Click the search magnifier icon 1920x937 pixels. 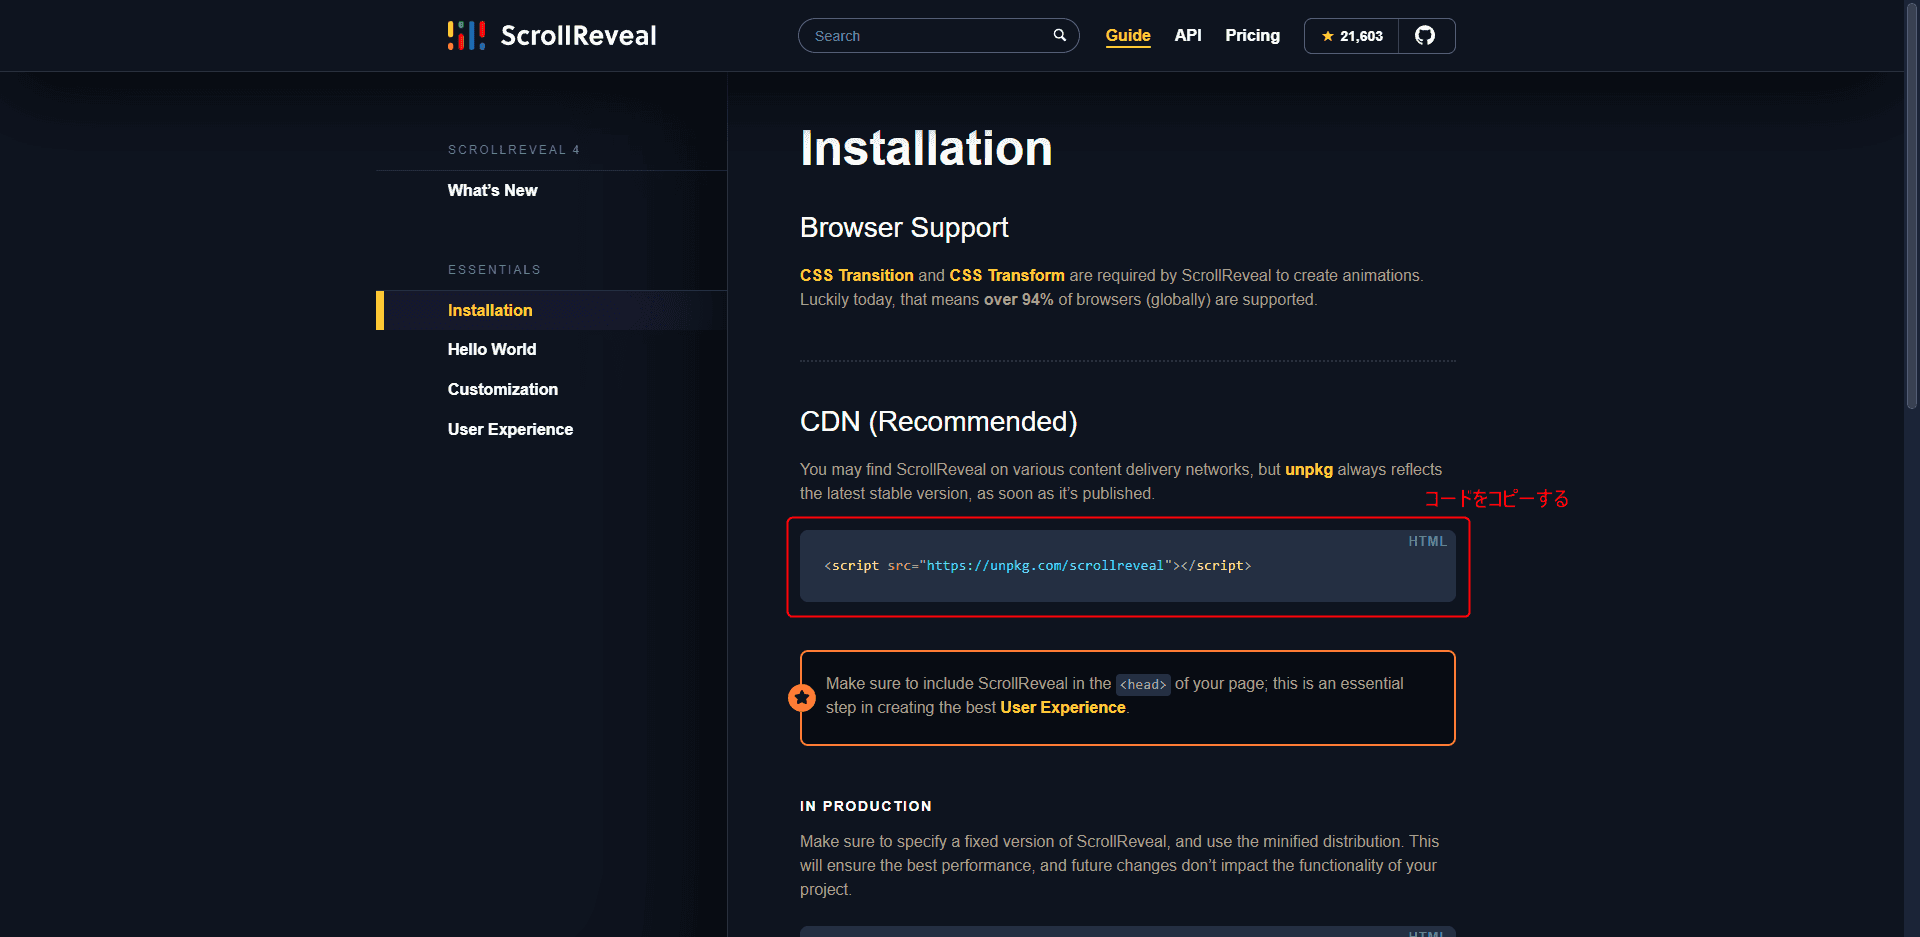(x=1059, y=35)
